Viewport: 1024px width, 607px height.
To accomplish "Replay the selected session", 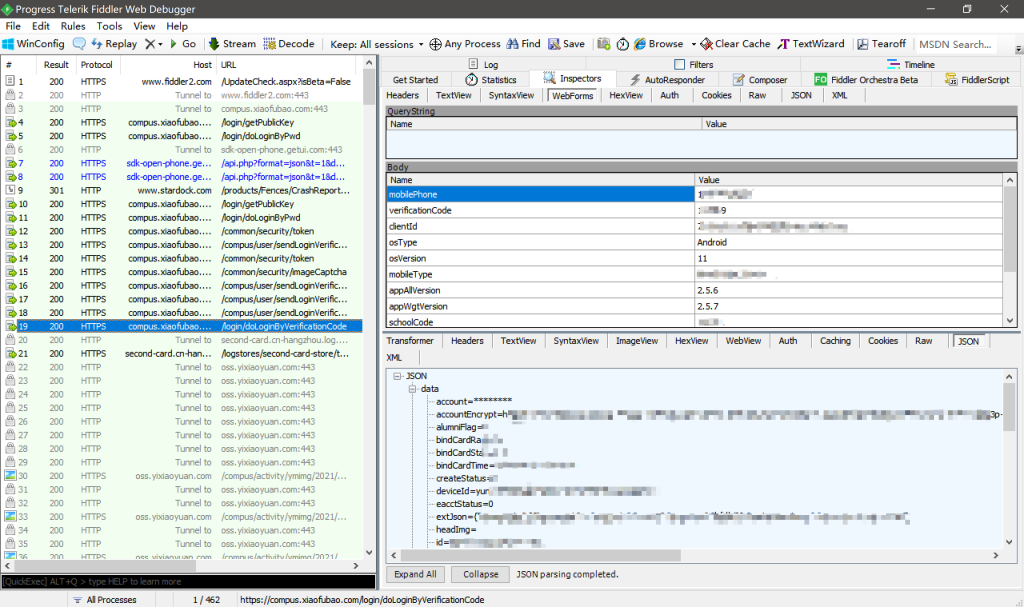I will 114,44.
